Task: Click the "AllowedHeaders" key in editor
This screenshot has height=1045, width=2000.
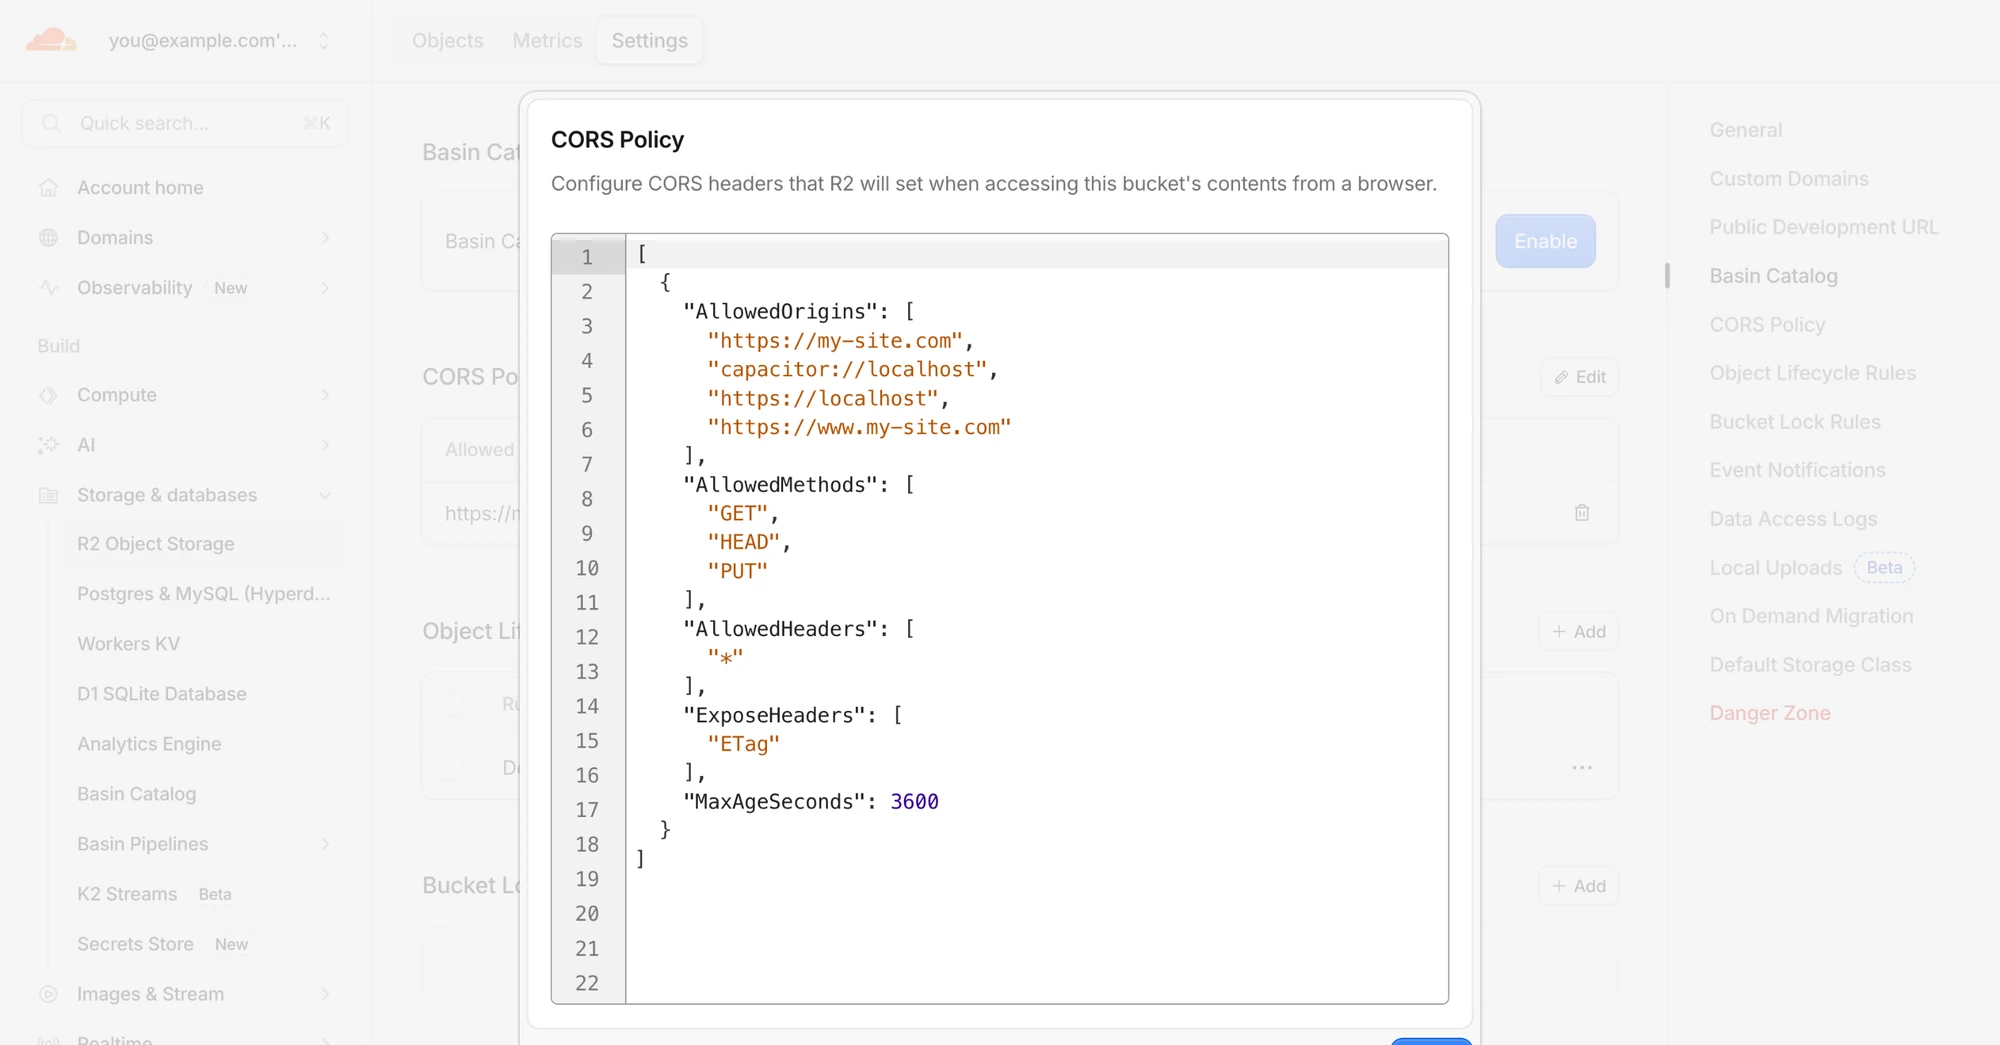Action: click(x=779, y=629)
